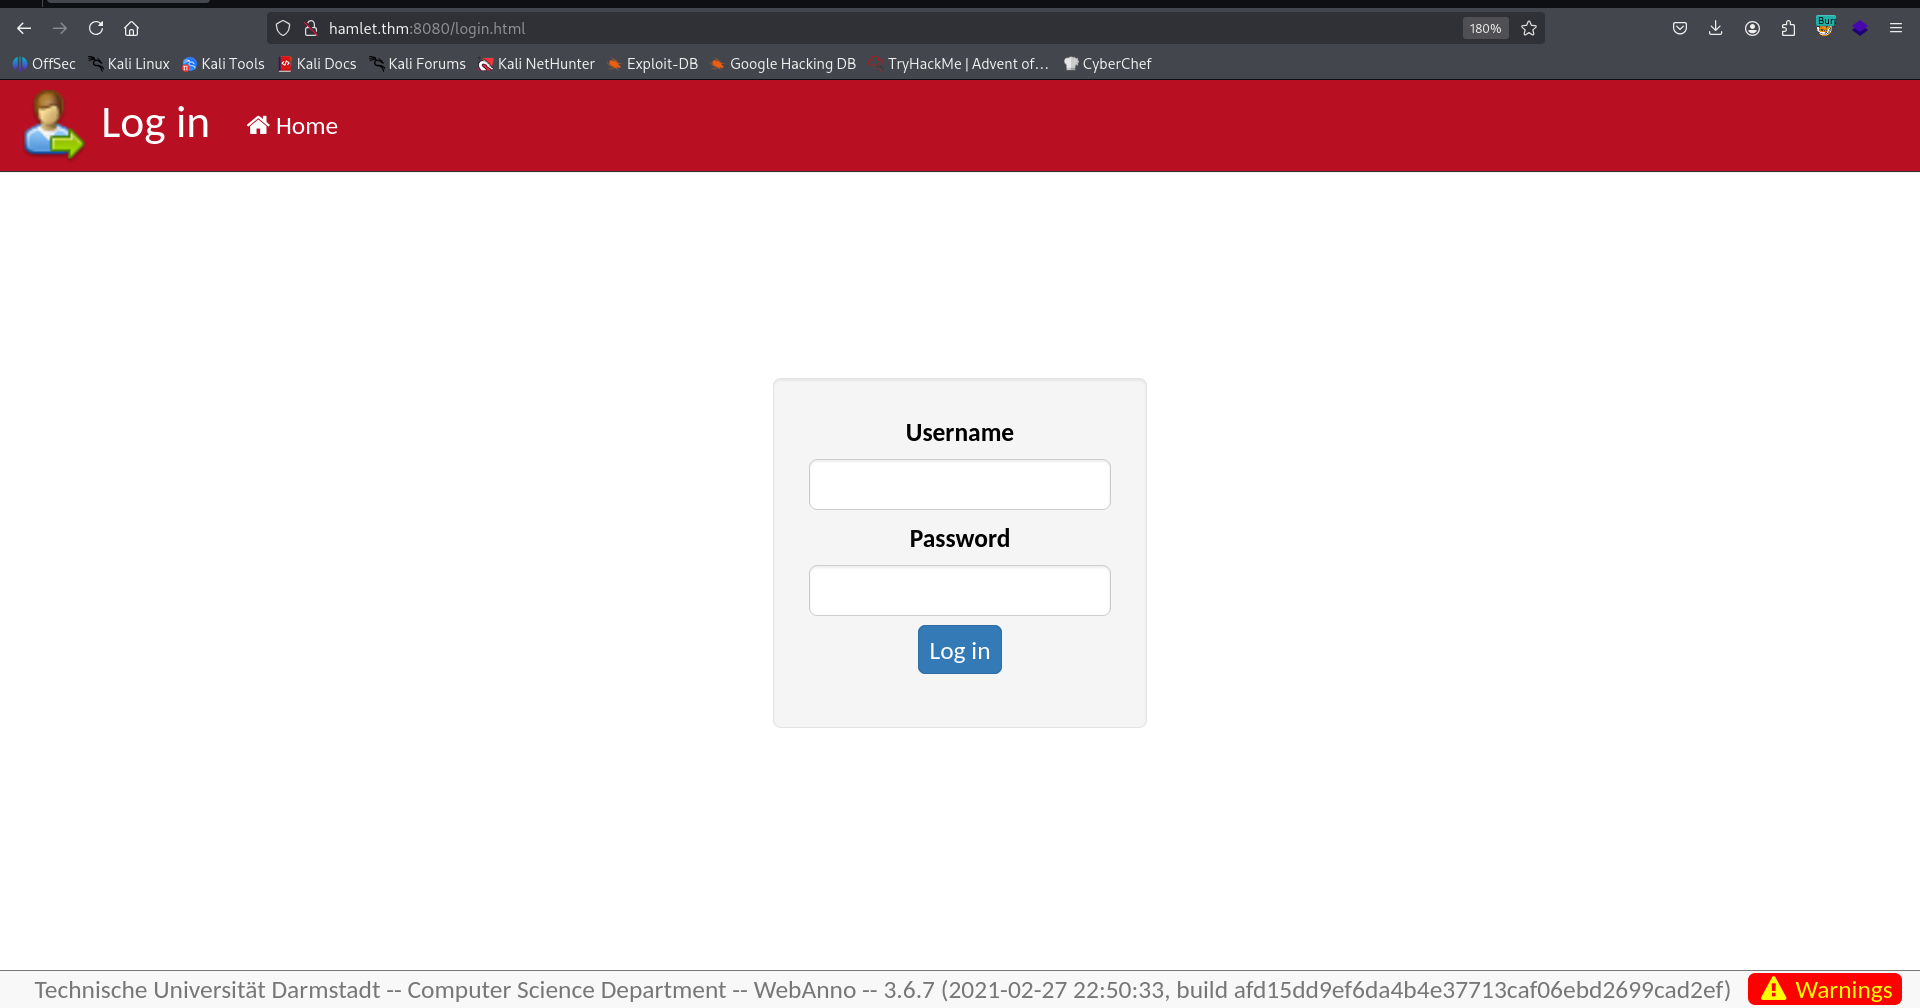Save the page to Pocket
The height and width of the screenshot is (1008, 1920).
pos(1680,28)
